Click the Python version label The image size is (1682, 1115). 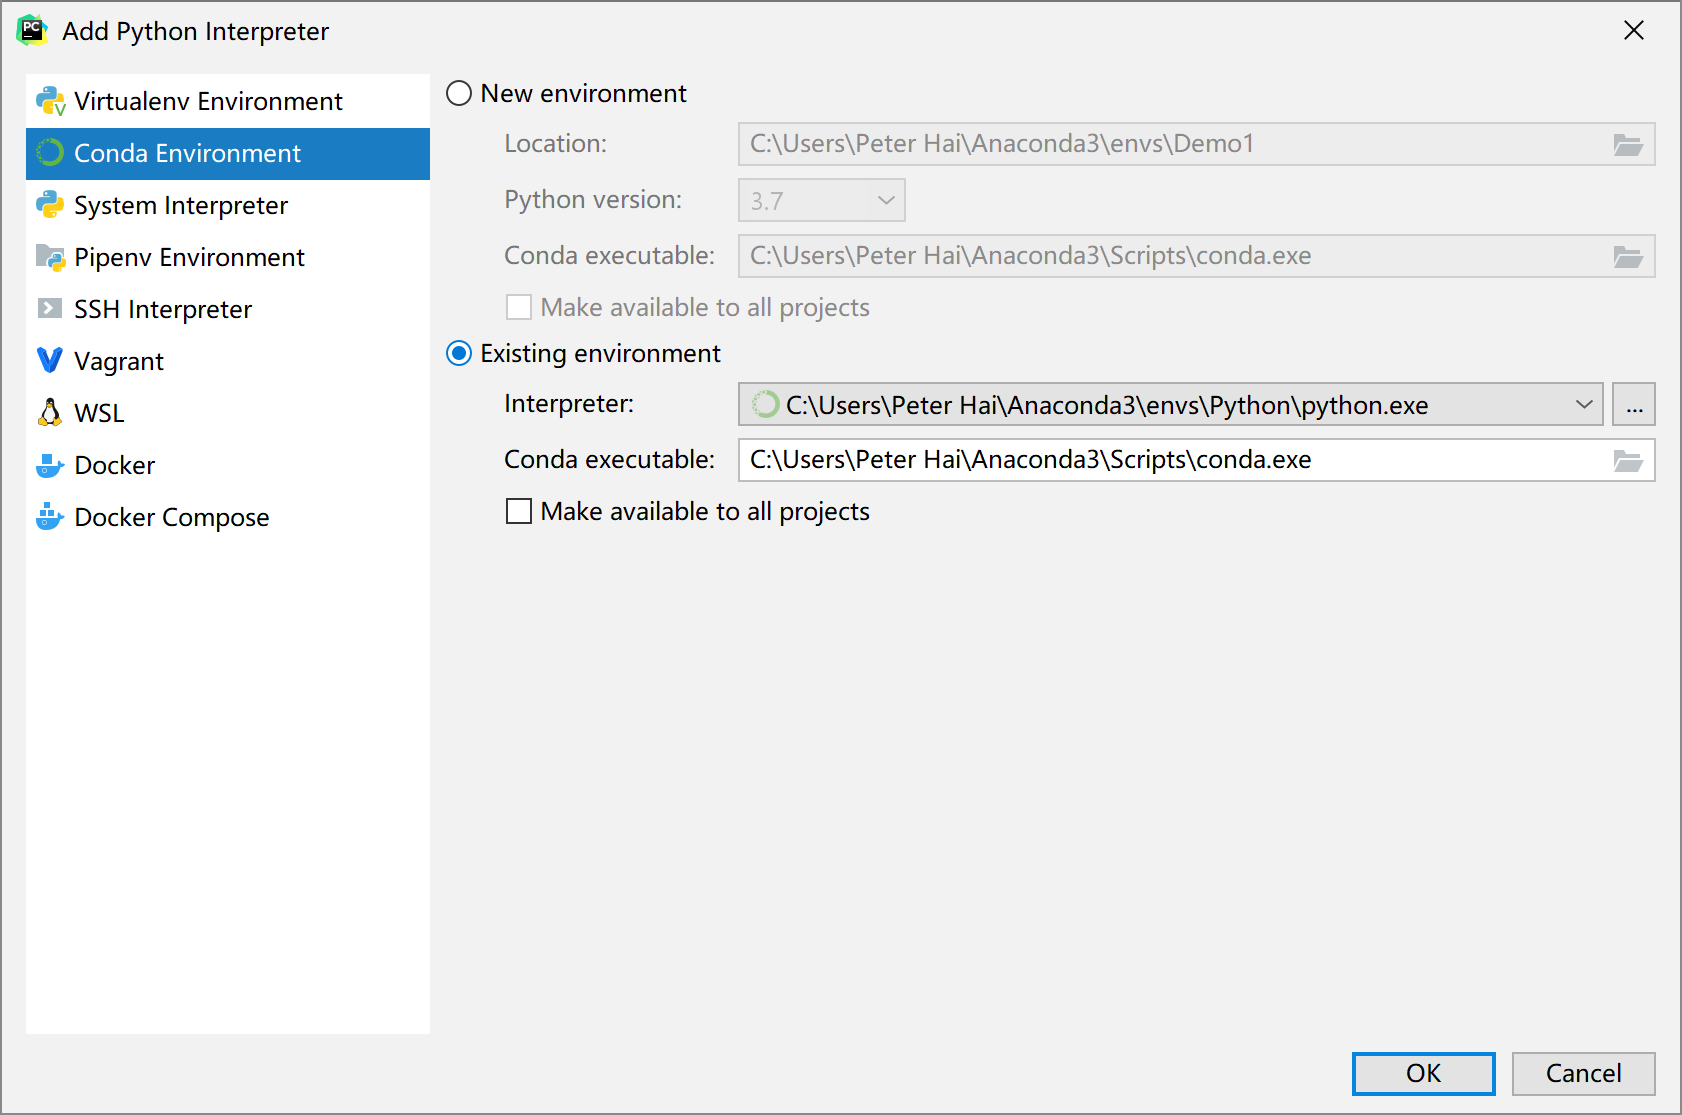(593, 200)
